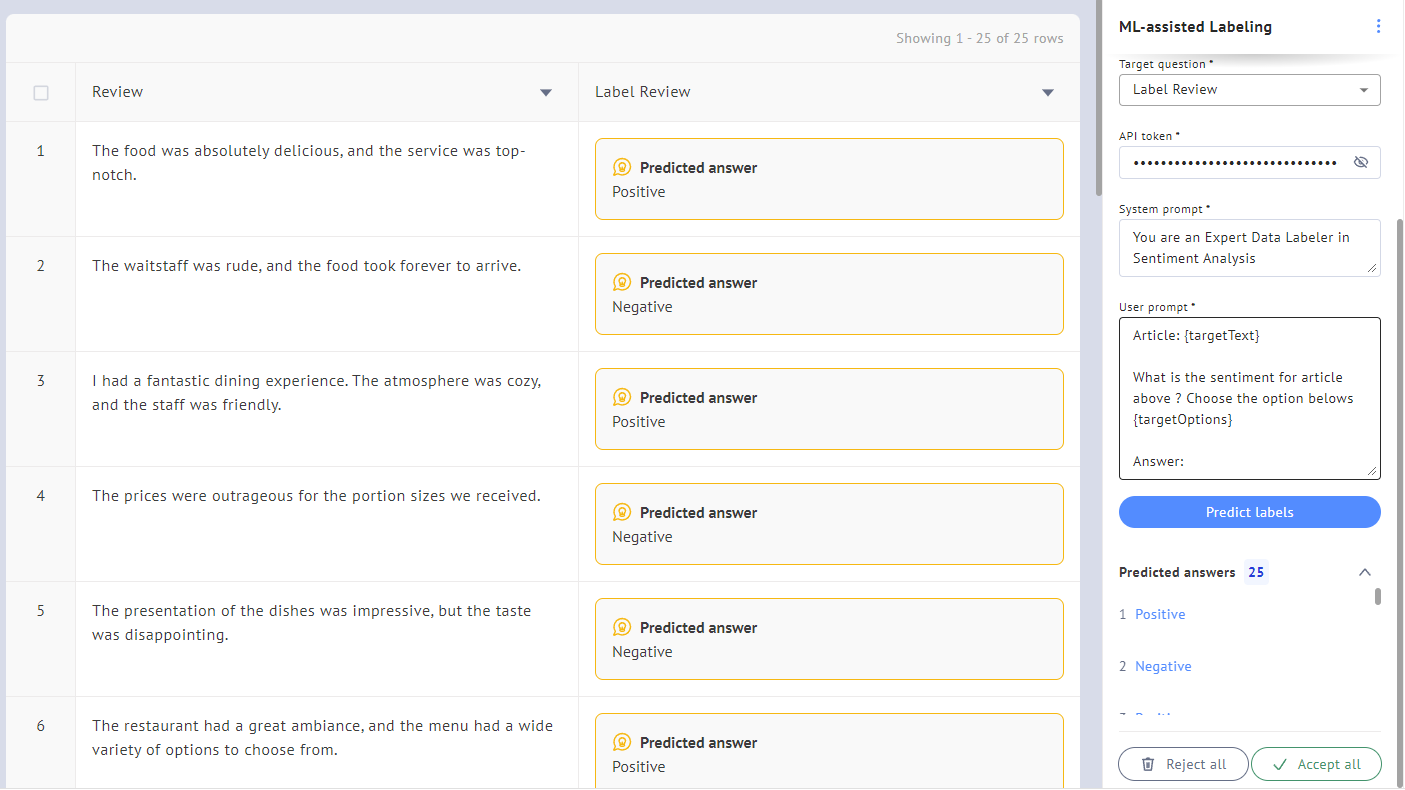This screenshot has width=1405, height=790.
Task: Open the Label Review column dropdown arrow
Action: coord(1048,93)
